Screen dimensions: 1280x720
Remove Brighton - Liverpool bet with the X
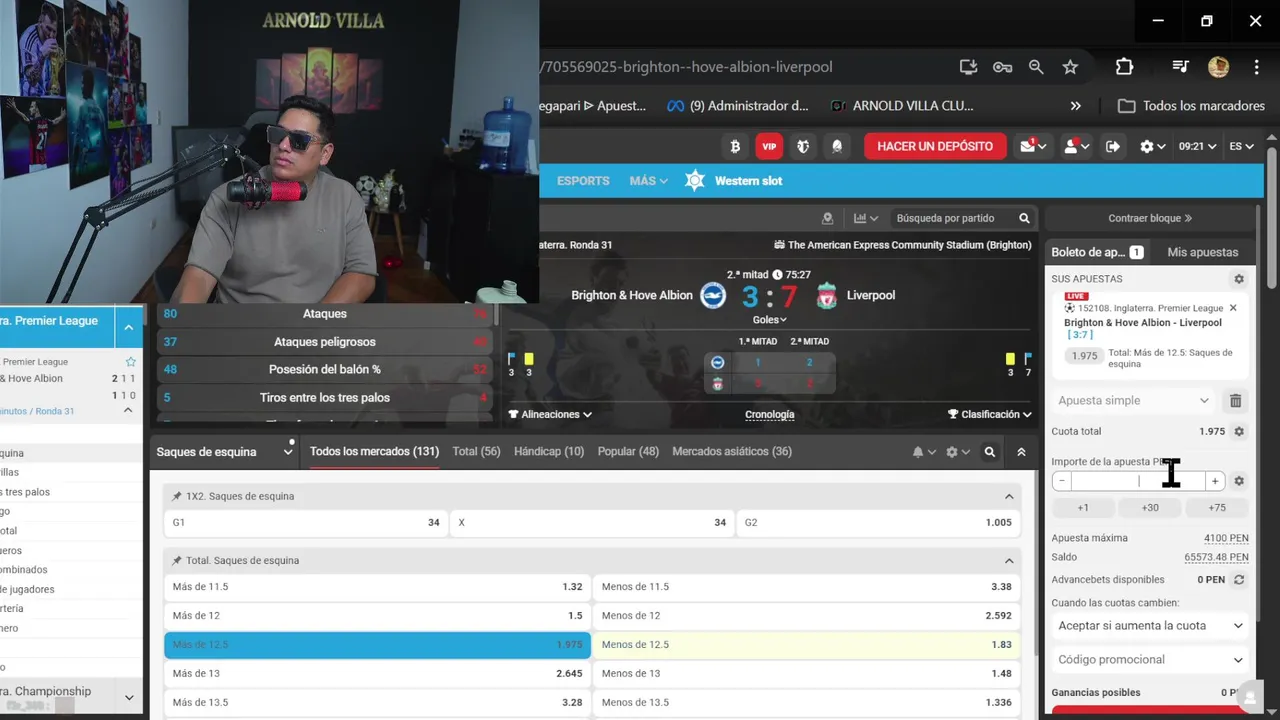(1233, 308)
